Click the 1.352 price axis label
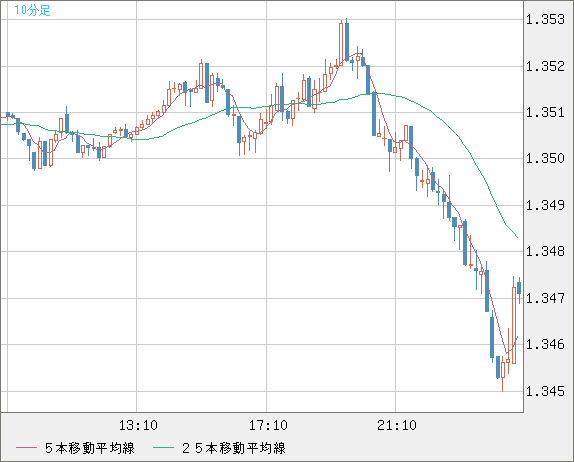Viewport: 574px width, 462px height. pos(545,66)
